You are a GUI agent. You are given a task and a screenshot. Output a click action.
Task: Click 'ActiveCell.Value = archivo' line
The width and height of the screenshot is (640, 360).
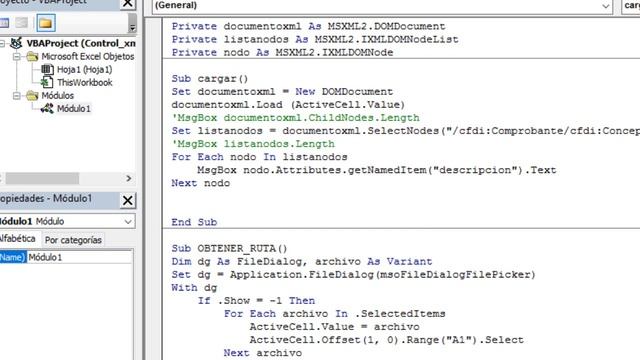pos(335,327)
